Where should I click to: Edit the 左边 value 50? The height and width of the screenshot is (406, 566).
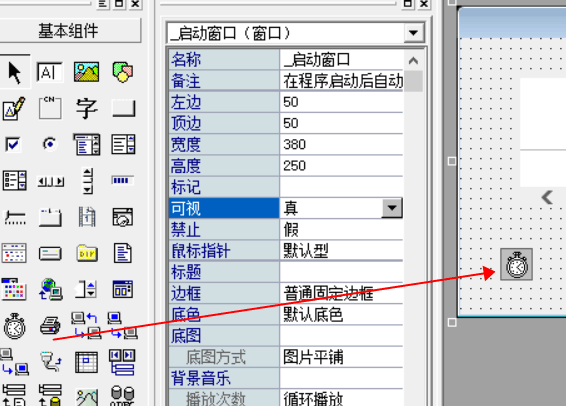[341, 102]
